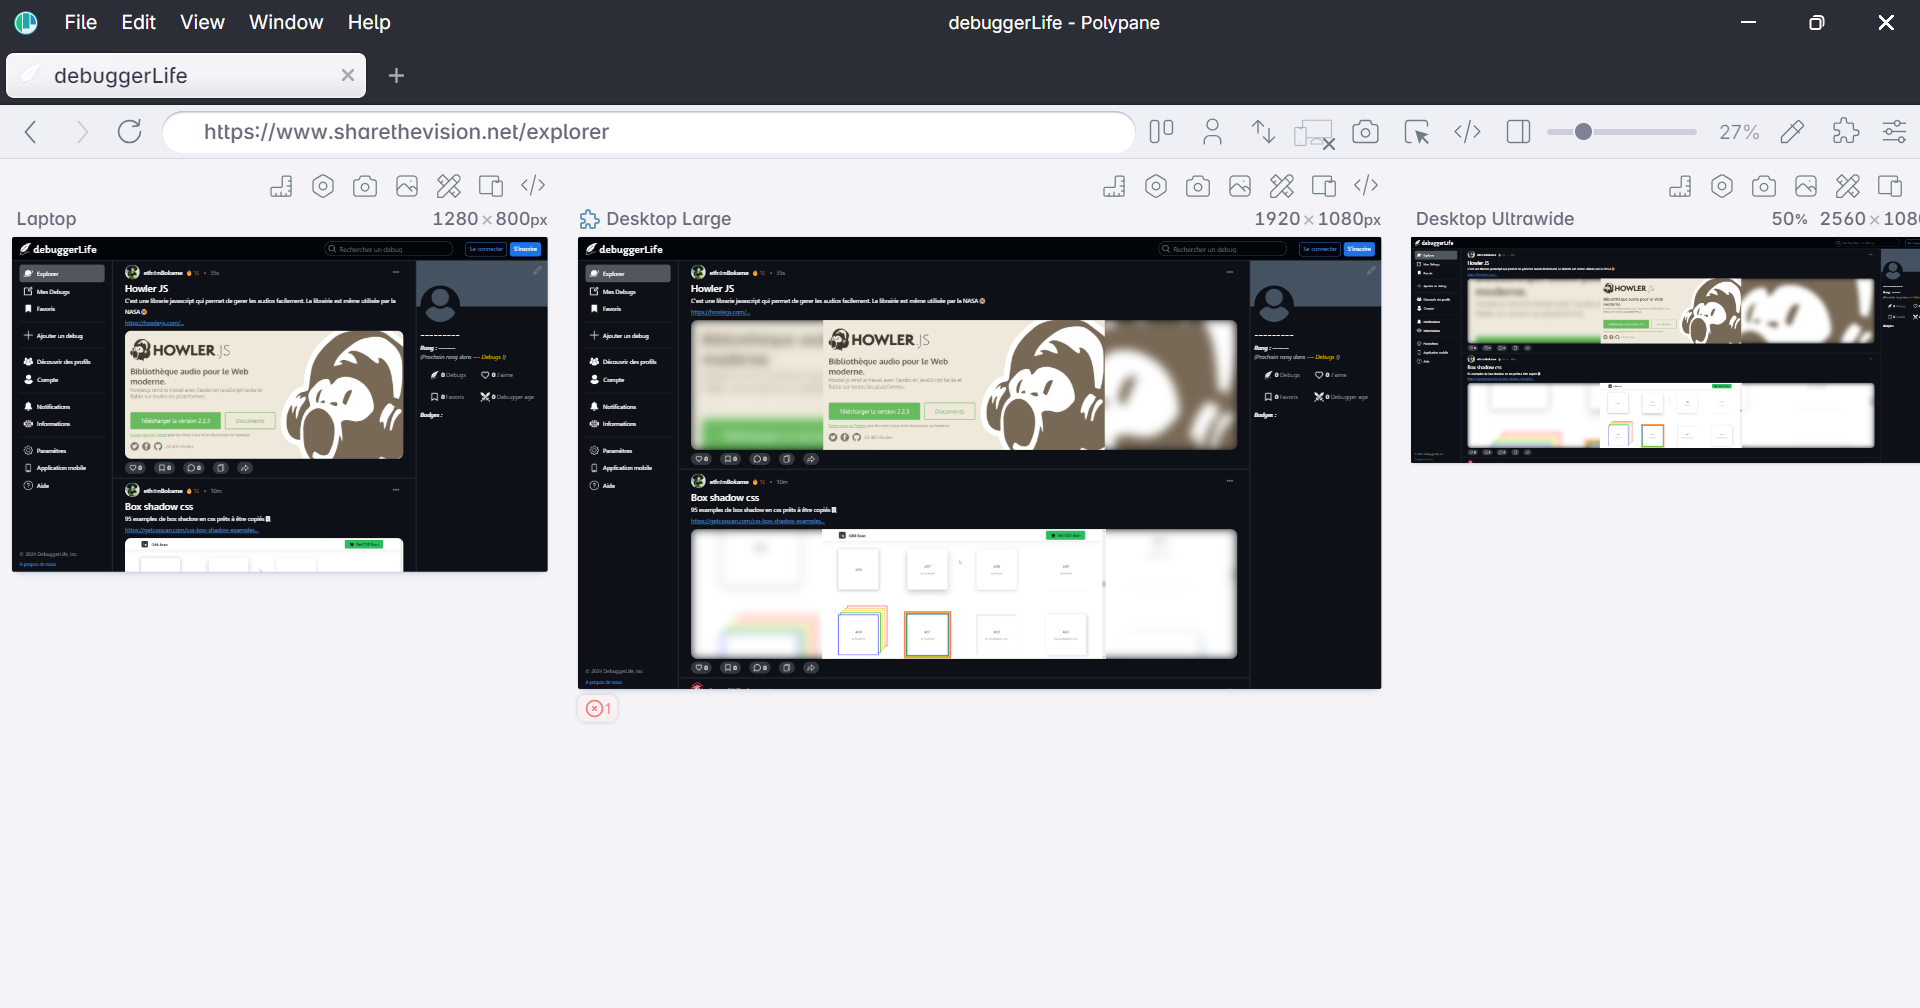
Task: Go back to previous page
Action: (31, 132)
